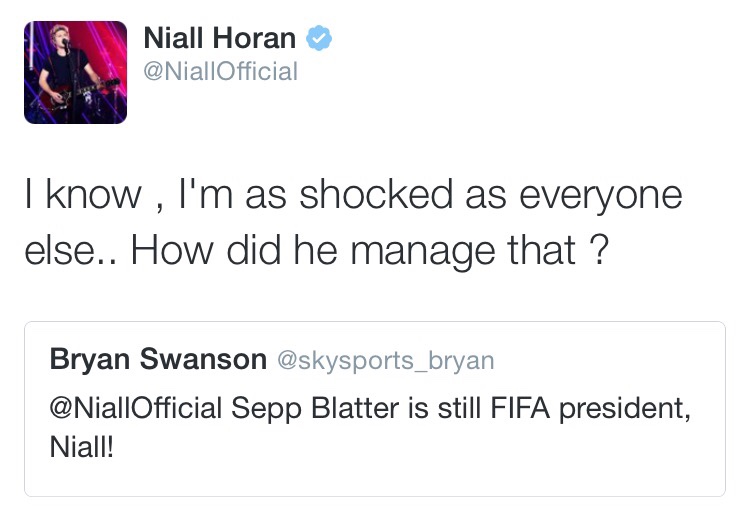Image resolution: width=750 pixels, height=512 pixels.
Task: Click the @NiallOfficial mention in quoted tweet
Action: pyautogui.click(x=136, y=408)
